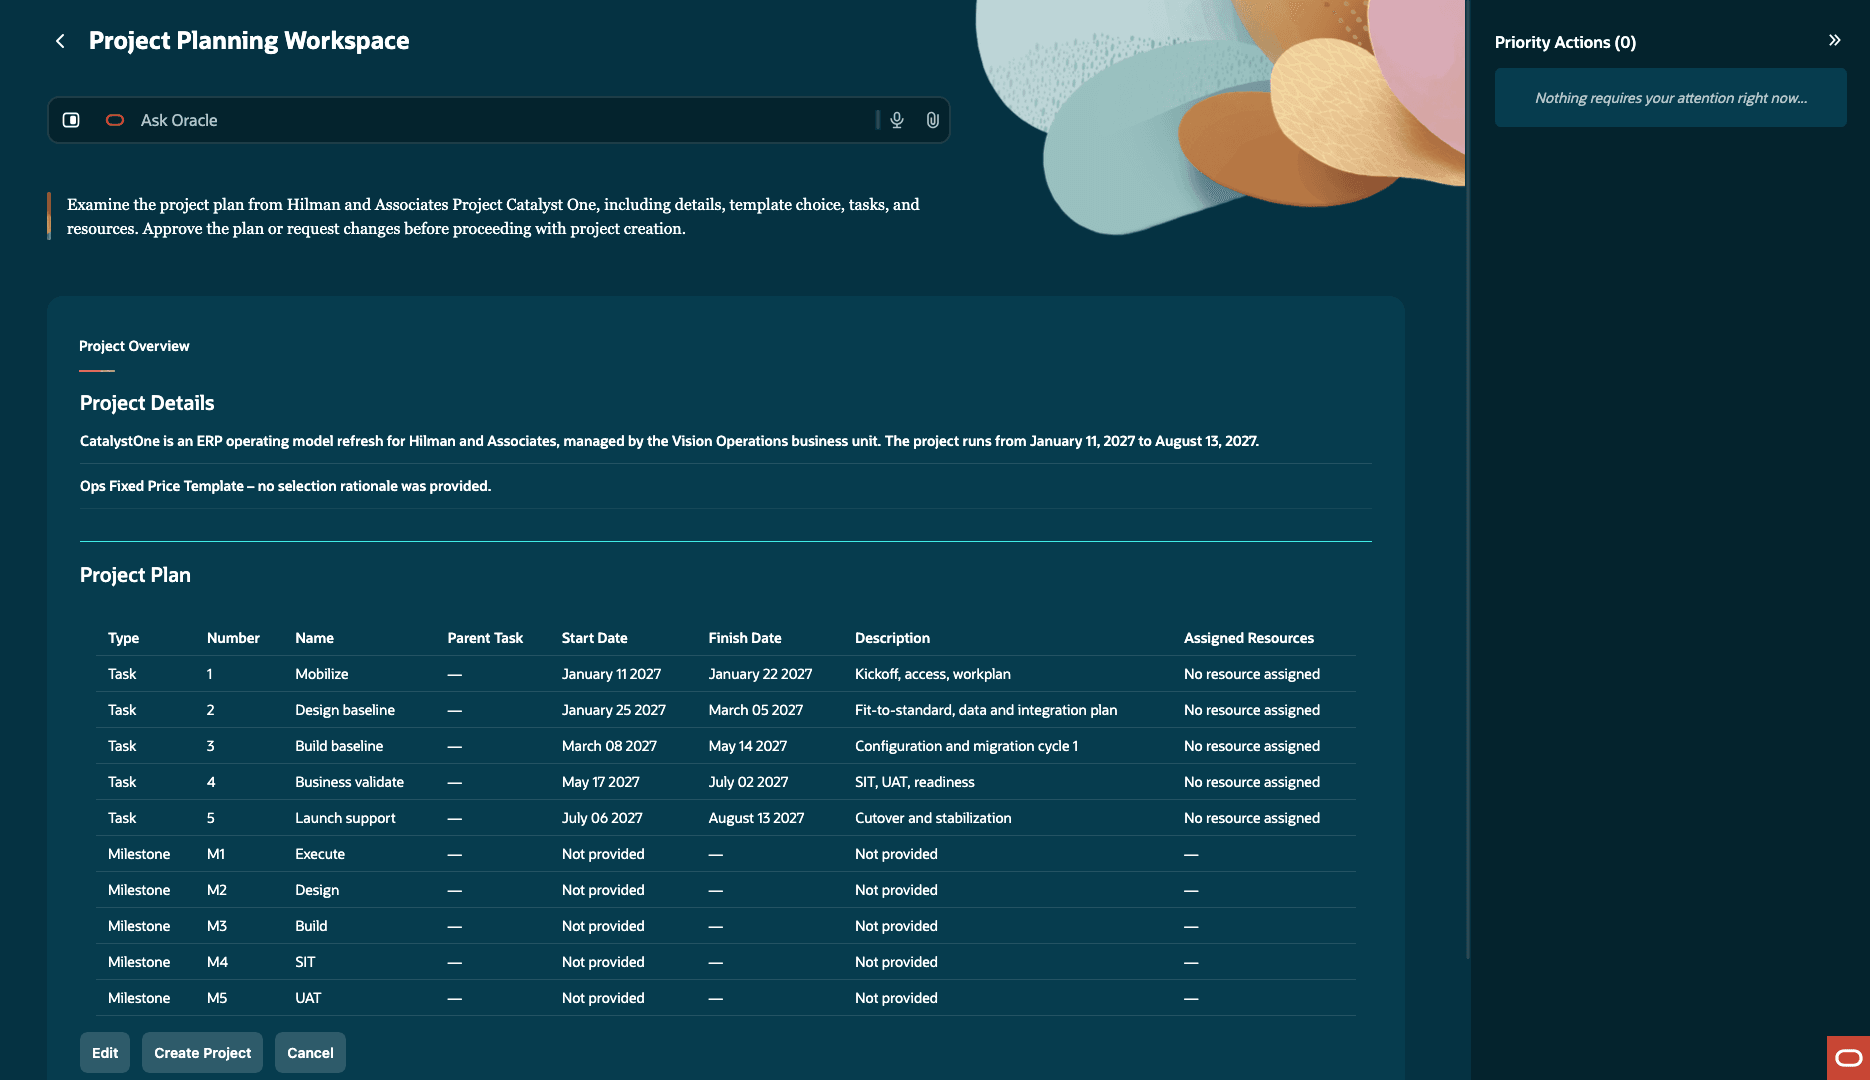Screen dimensions: 1870x1080
Task: Click the M4 milestone number
Action: (x=217, y=962)
